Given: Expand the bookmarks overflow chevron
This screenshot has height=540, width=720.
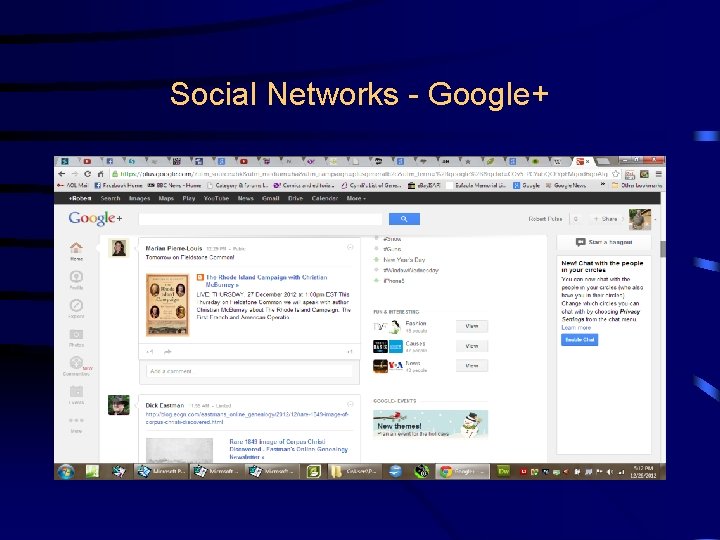Looking at the screenshot, I should pyautogui.click(x=602, y=185).
